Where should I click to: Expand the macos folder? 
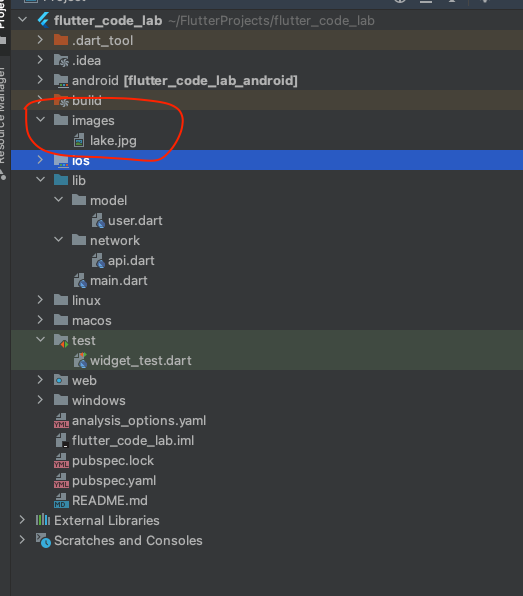click(x=40, y=320)
